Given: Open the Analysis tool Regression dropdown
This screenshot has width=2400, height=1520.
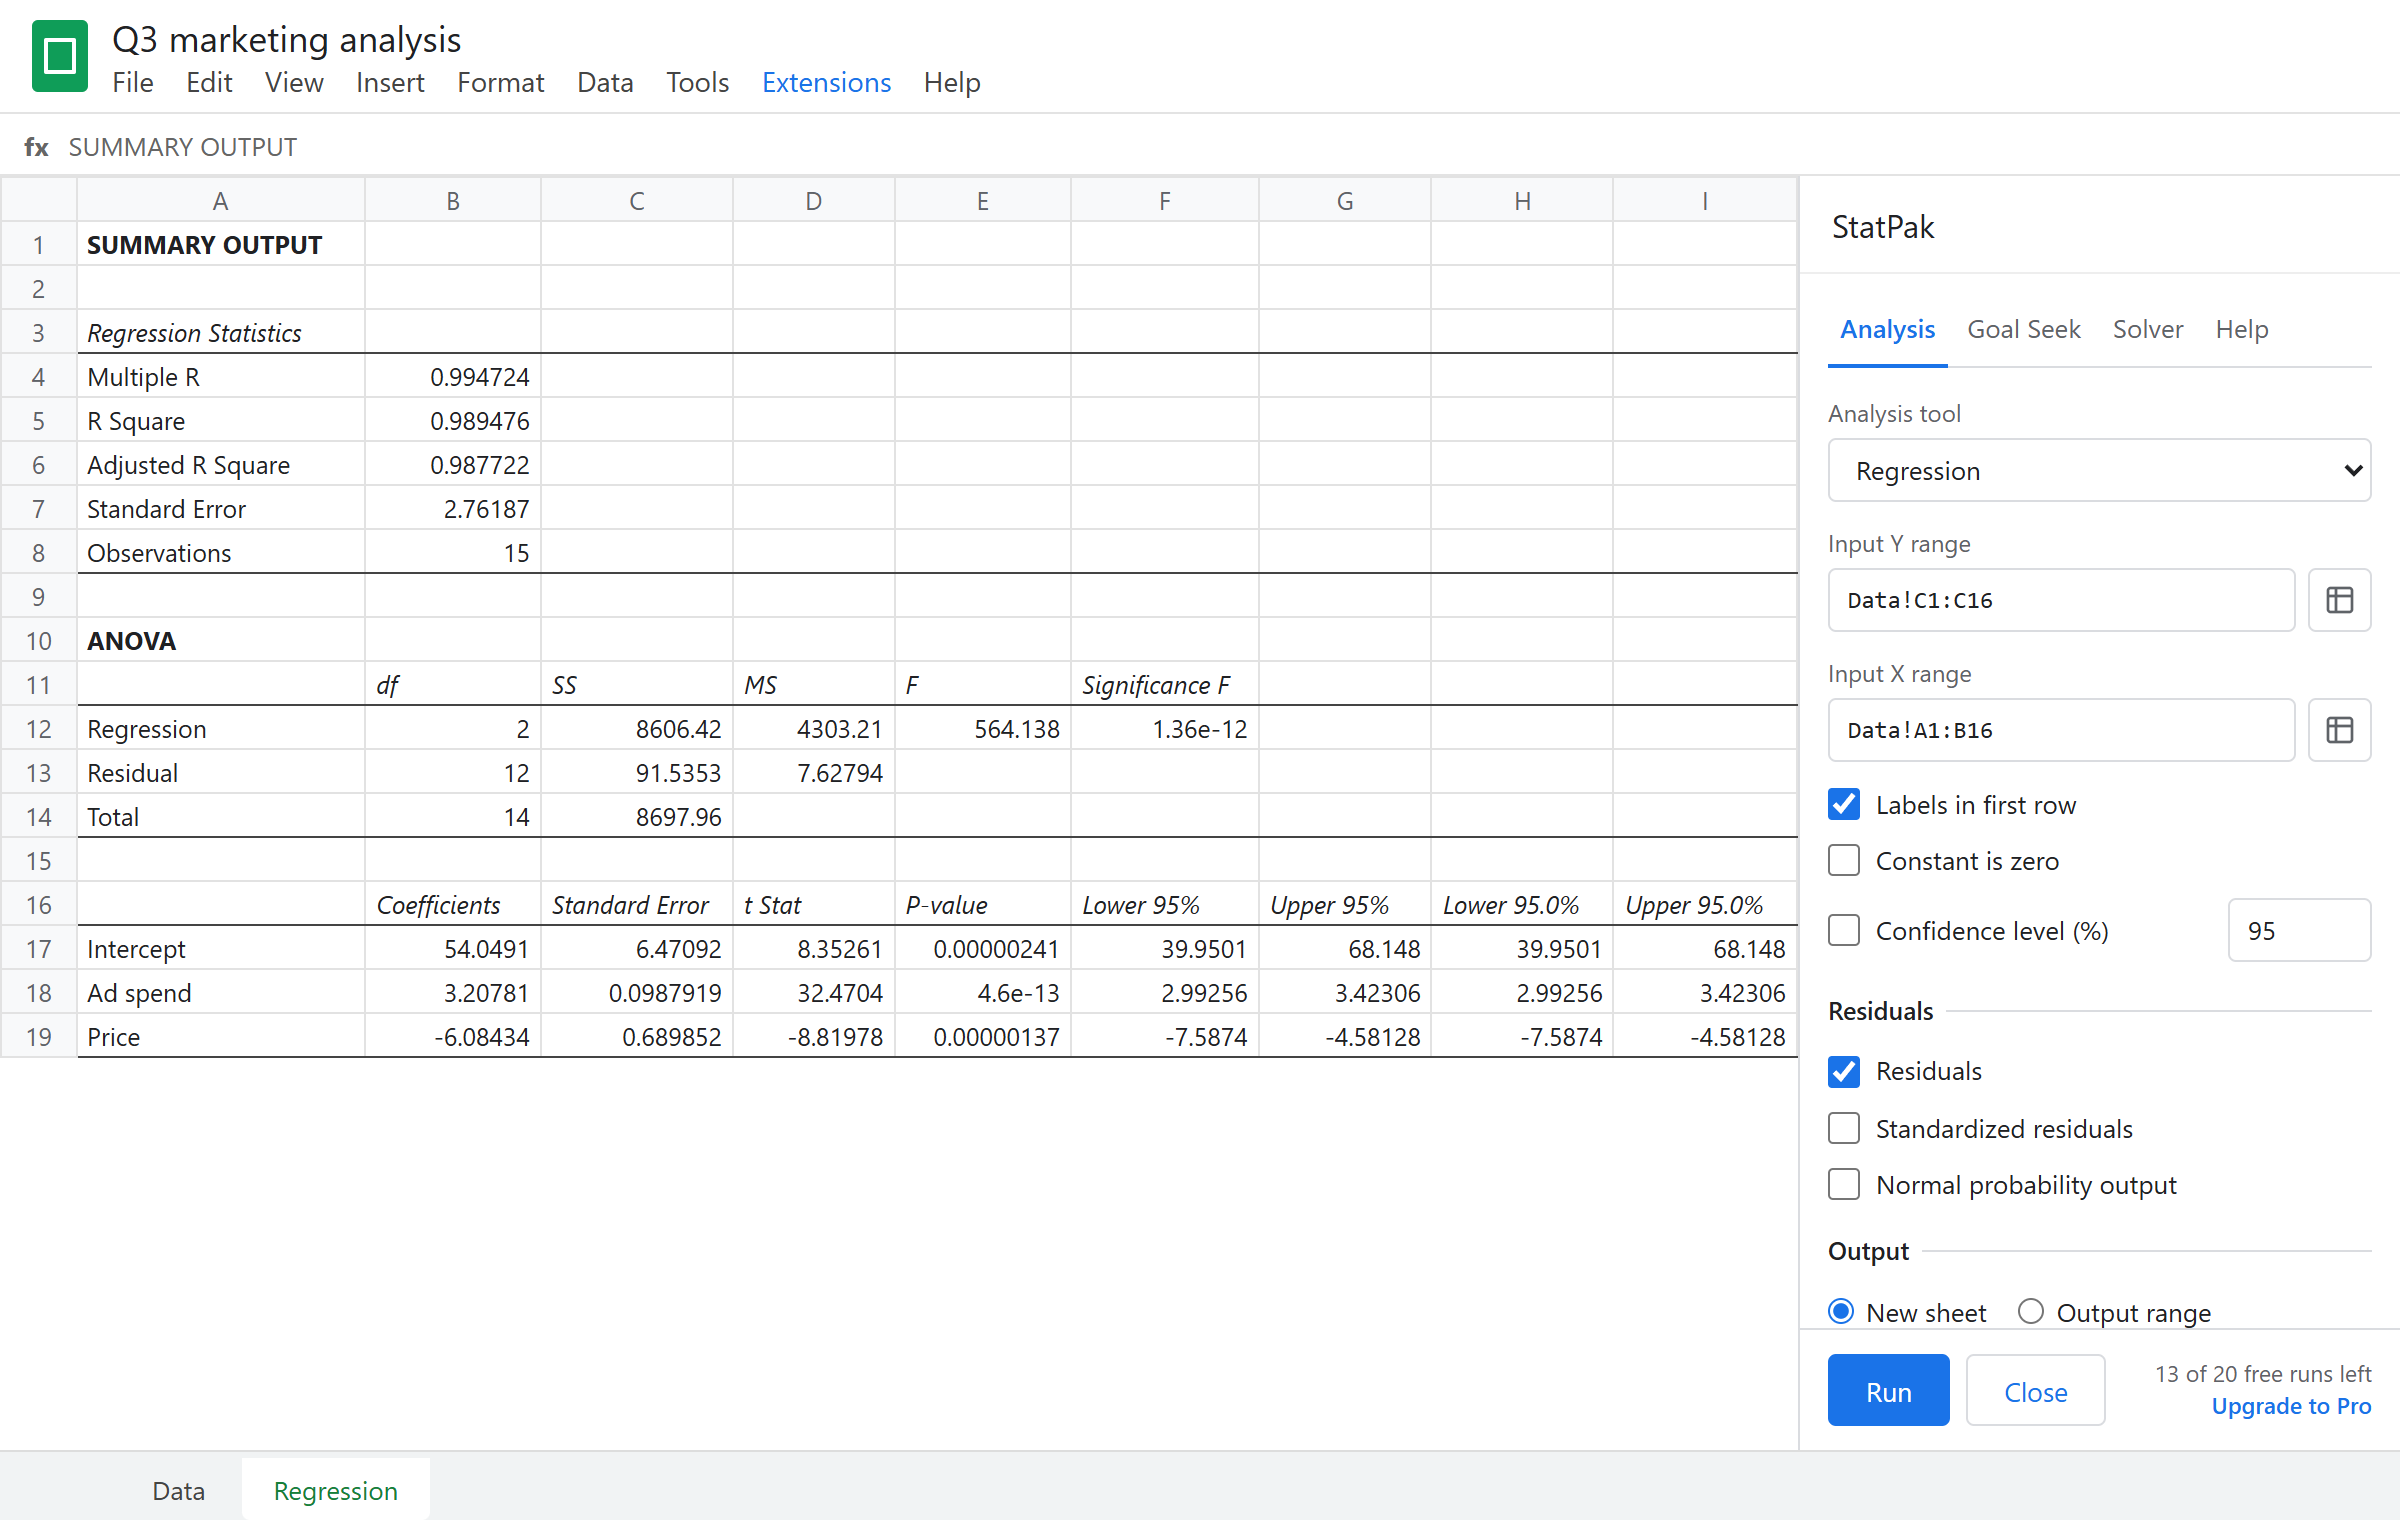Looking at the screenshot, I should pos(2099,470).
